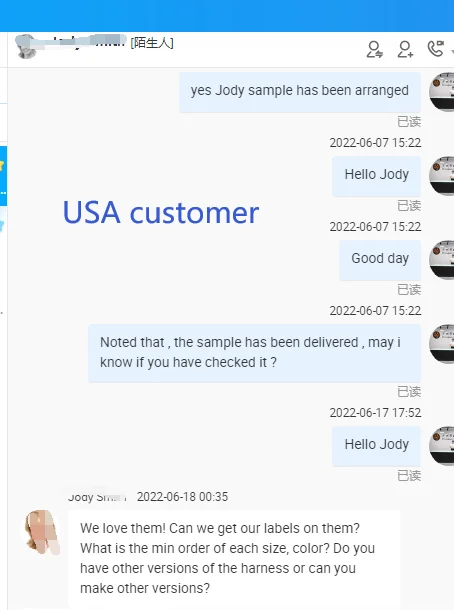Click the 已读 status under 'Good day'

pyautogui.click(x=409, y=290)
